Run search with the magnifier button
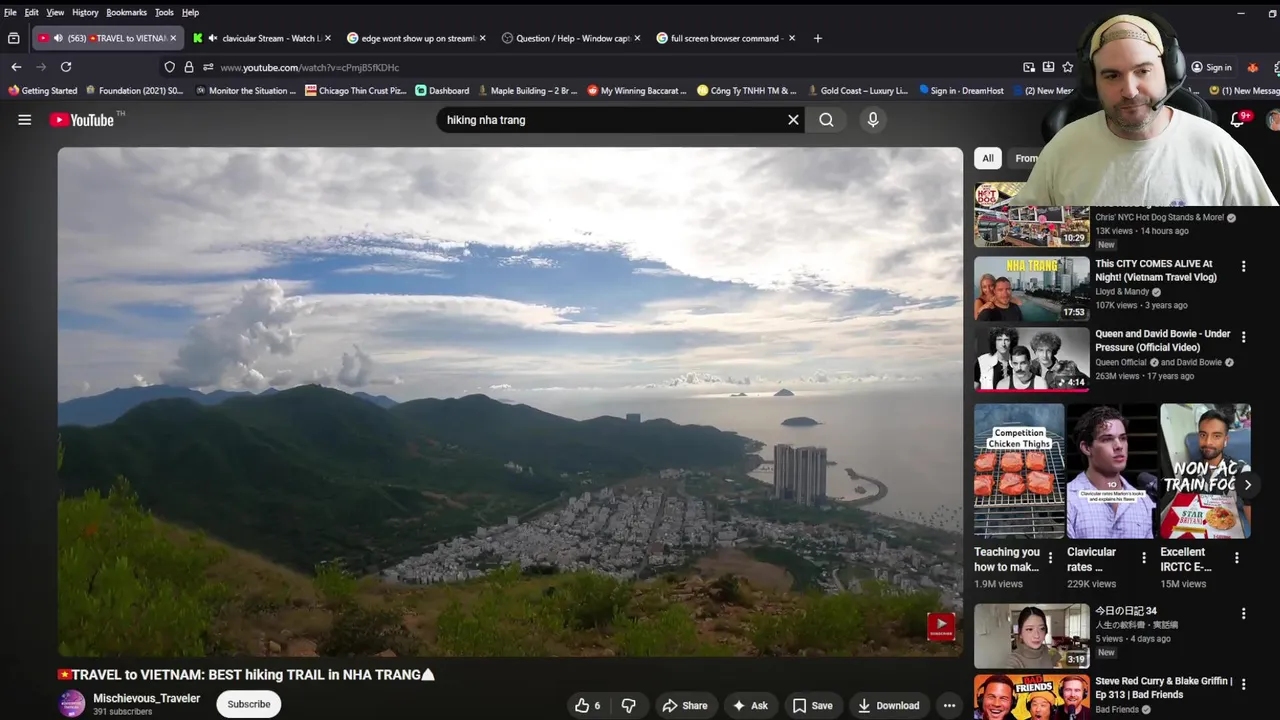This screenshot has width=1280, height=720. [x=826, y=120]
